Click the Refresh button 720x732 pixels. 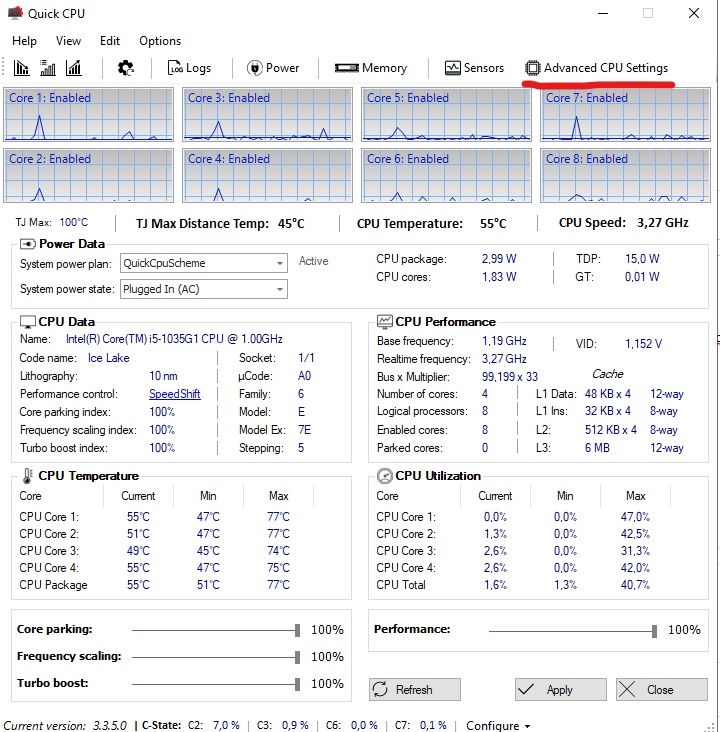pyautogui.click(x=415, y=690)
